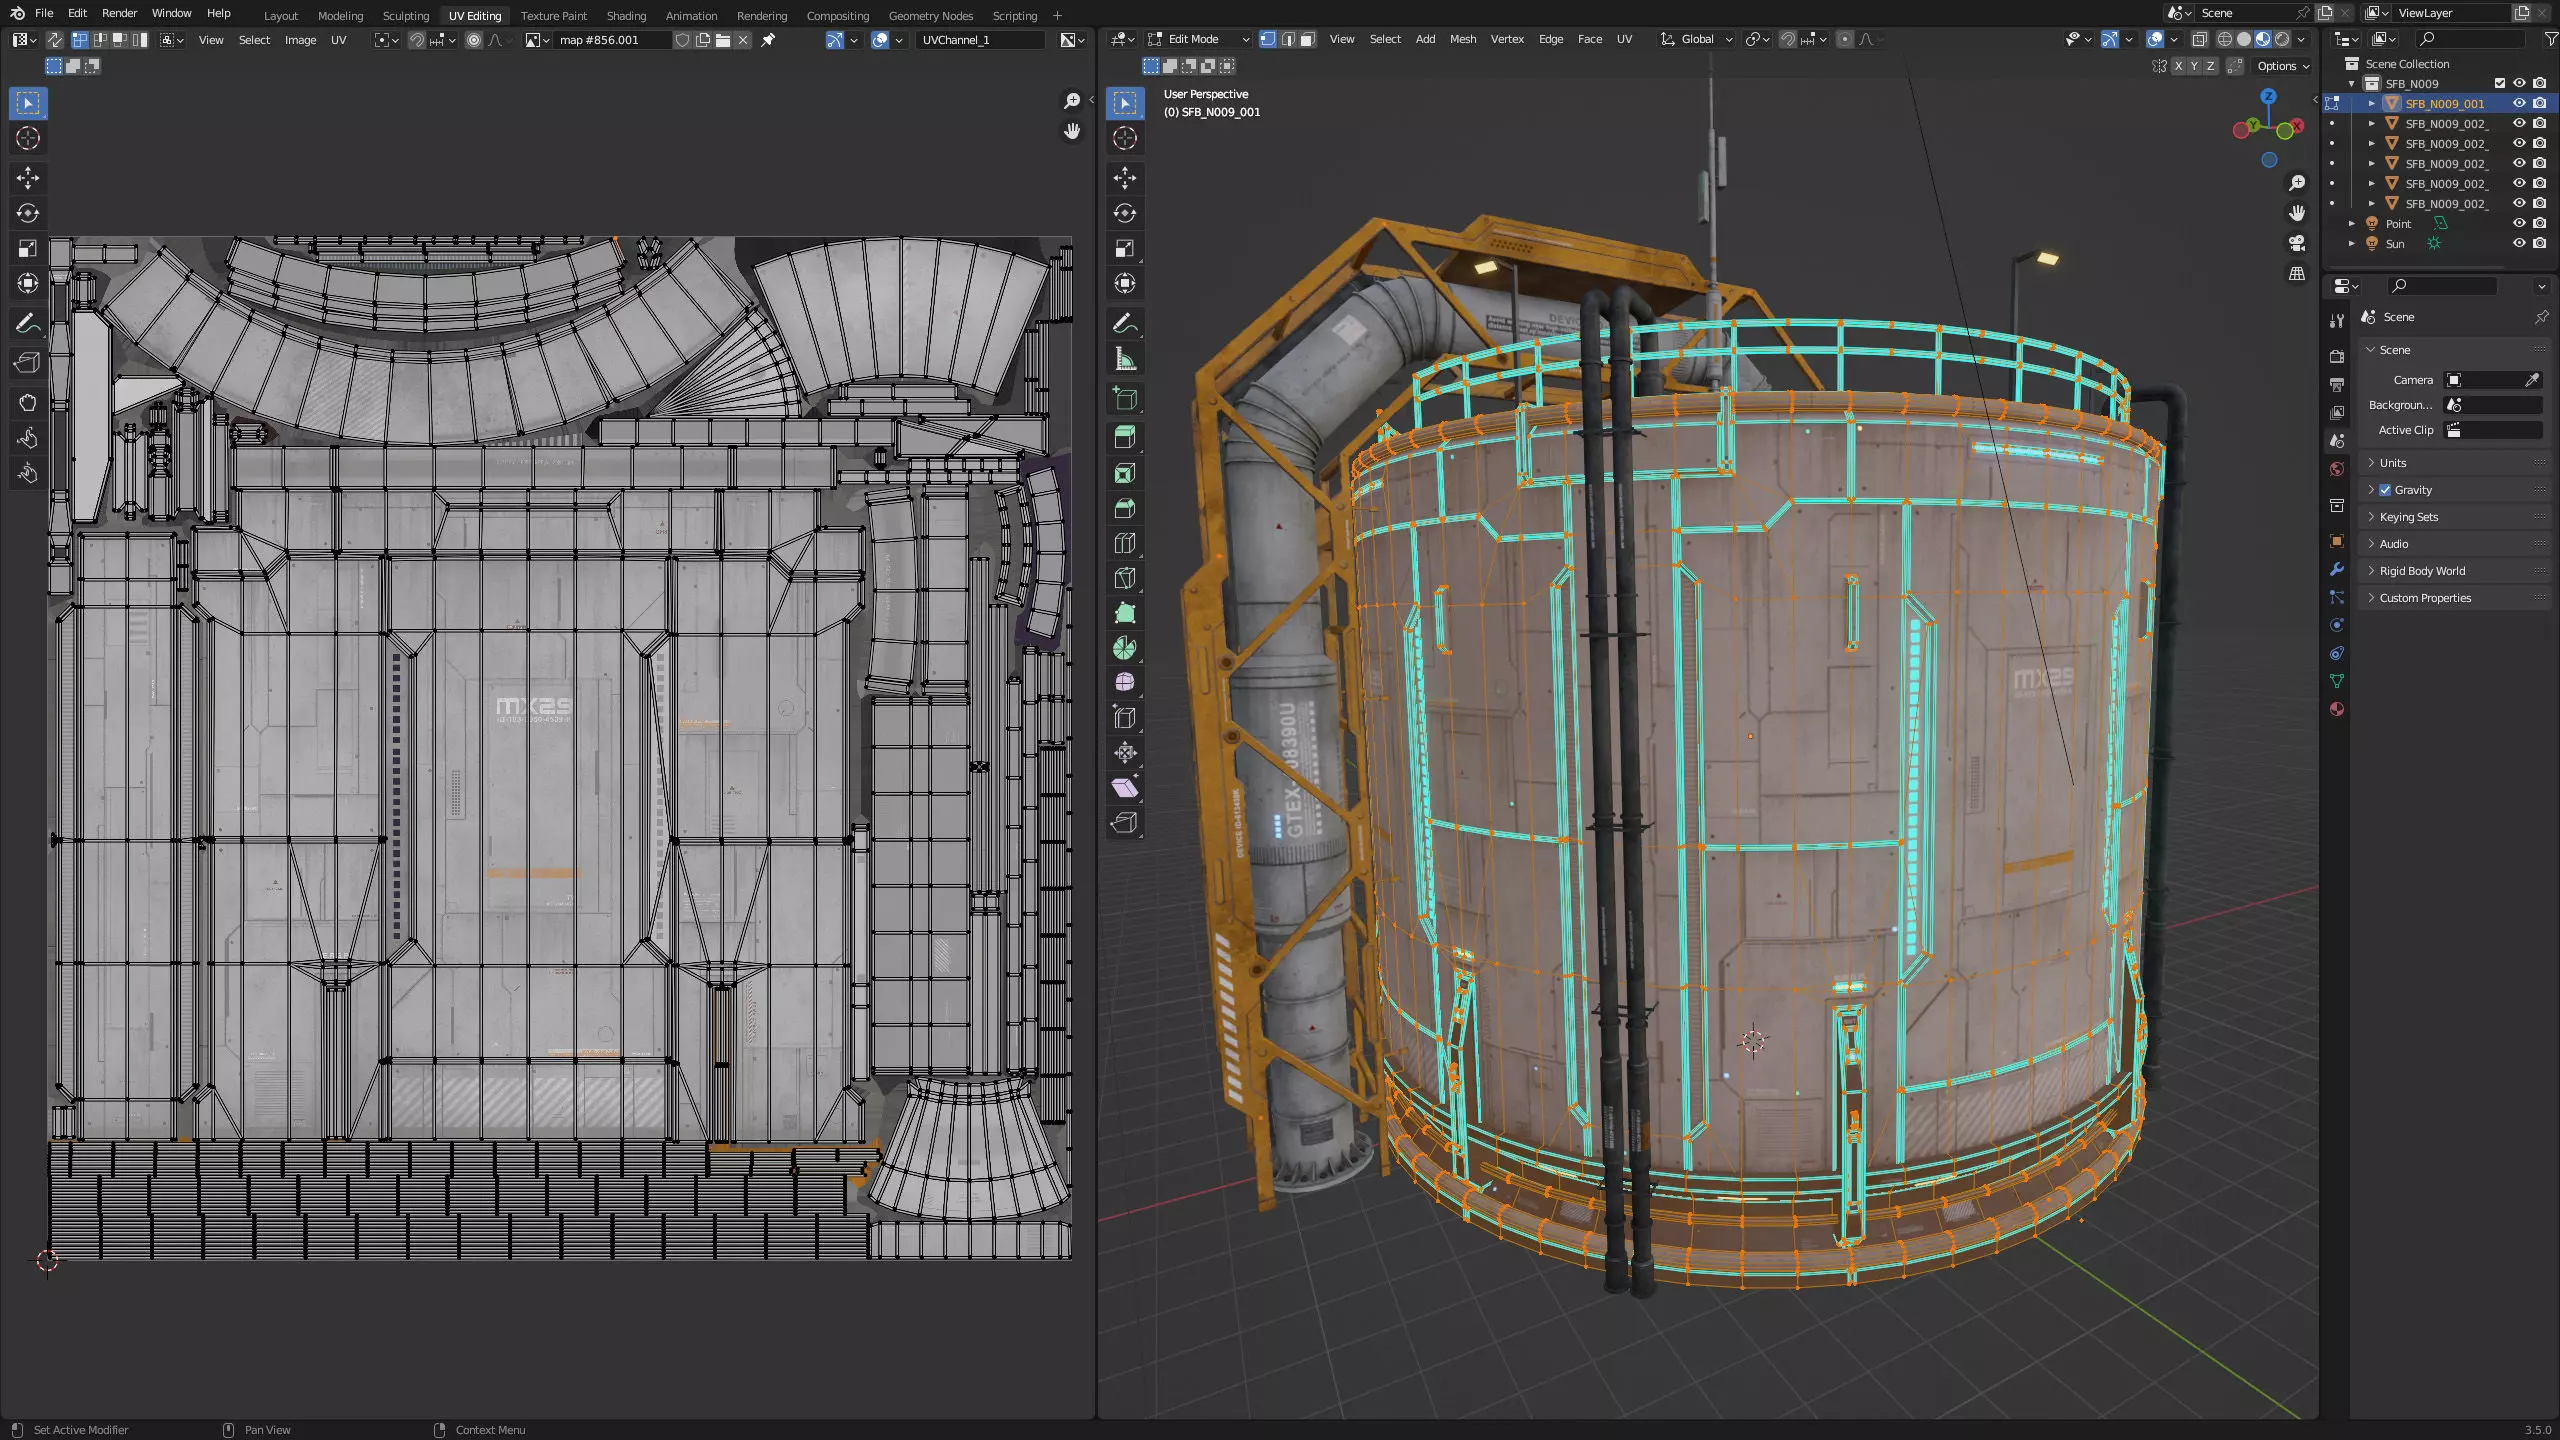Select the Grab tool in UV editor

point(28,402)
